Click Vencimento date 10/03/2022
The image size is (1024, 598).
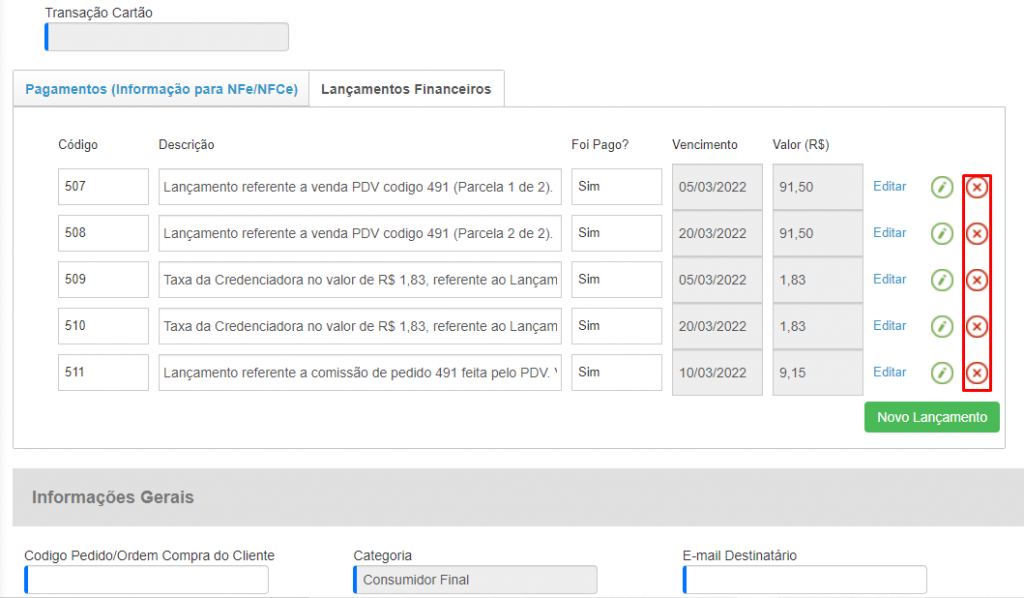click(717, 372)
